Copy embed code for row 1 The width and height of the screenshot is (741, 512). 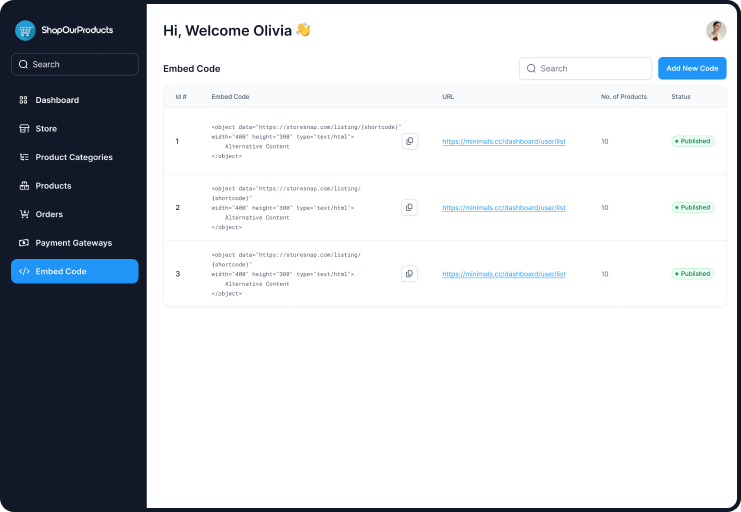409,142
